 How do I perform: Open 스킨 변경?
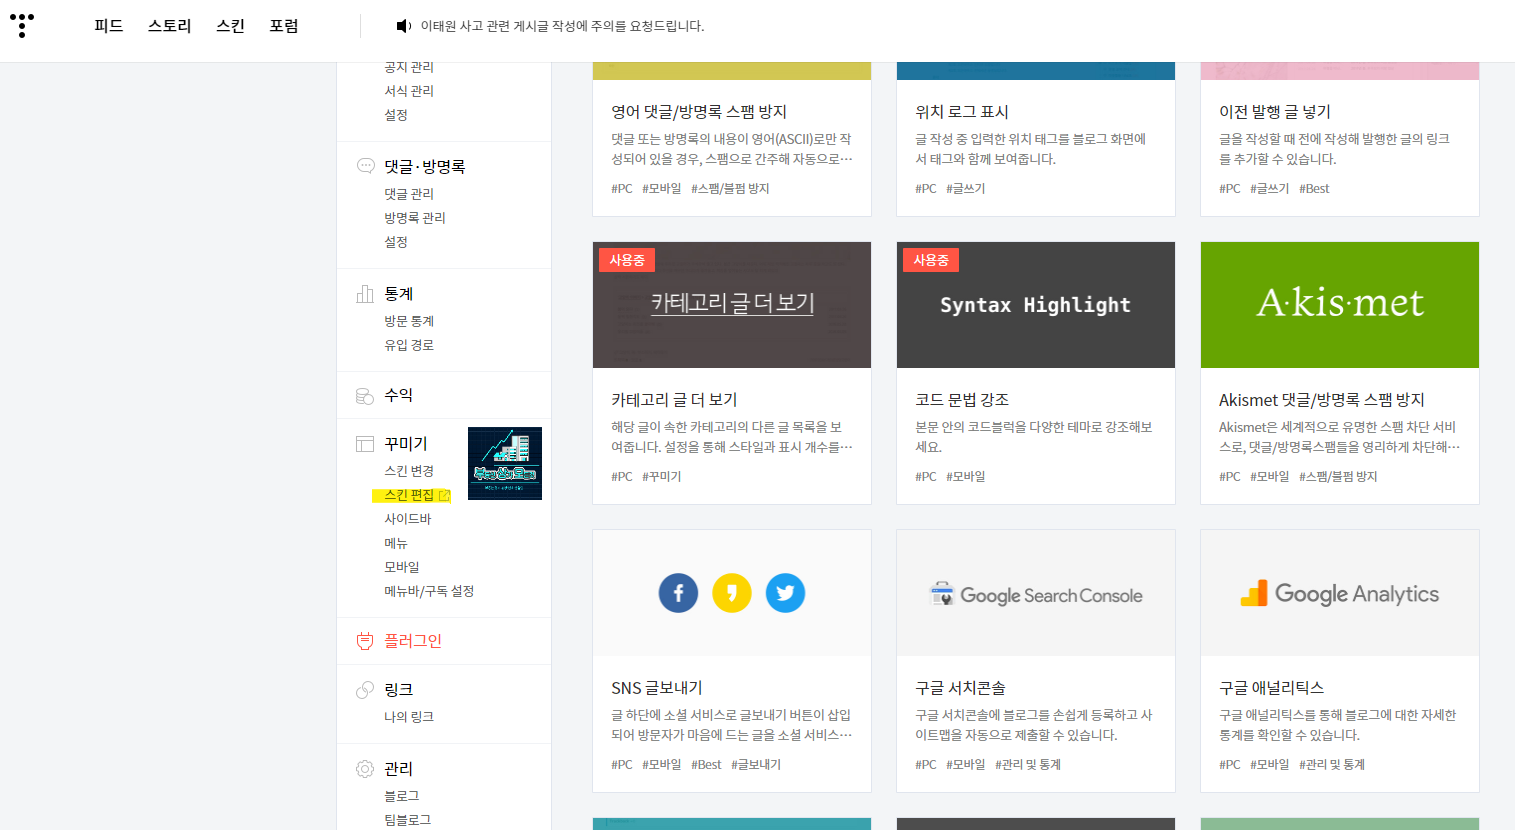[409, 471]
